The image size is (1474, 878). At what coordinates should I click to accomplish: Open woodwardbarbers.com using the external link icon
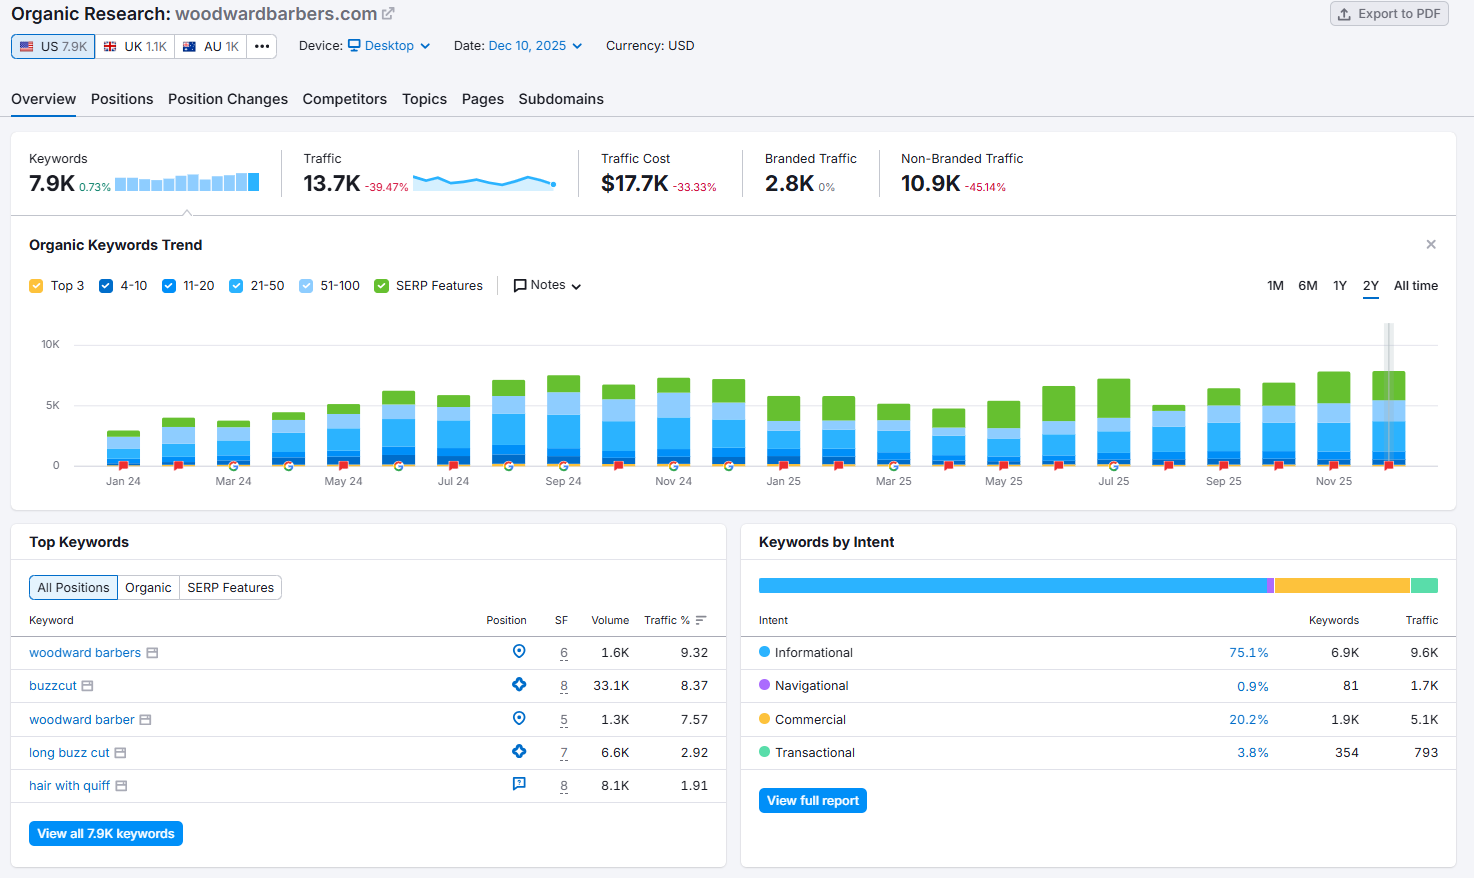click(388, 13)
